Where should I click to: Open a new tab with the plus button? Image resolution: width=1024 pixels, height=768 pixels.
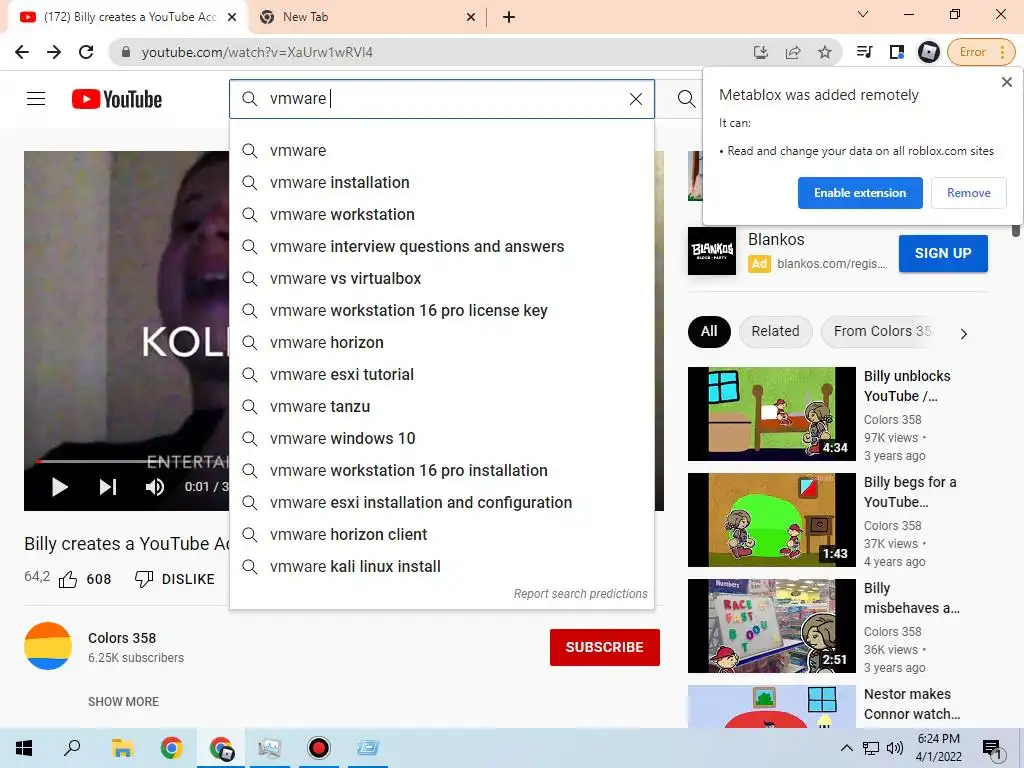(x=509, y=18)
